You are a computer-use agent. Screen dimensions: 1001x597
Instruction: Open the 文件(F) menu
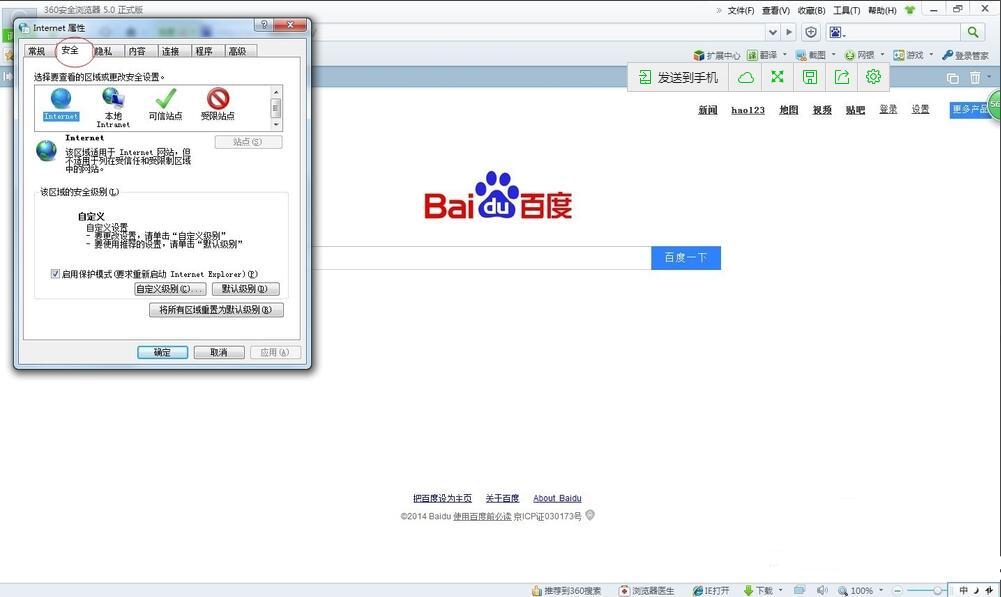[741, 10]
